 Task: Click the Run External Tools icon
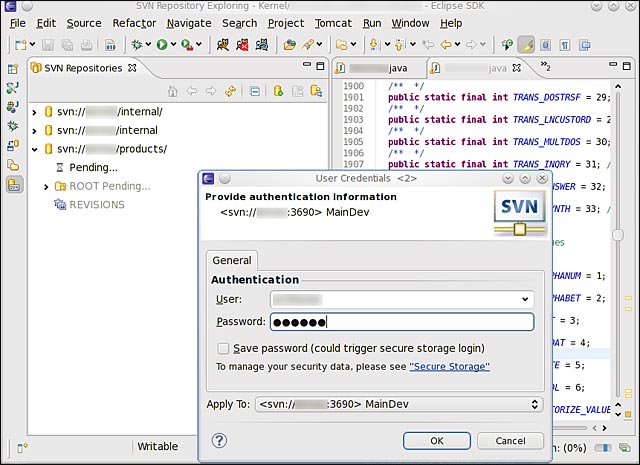coord(187,44)
